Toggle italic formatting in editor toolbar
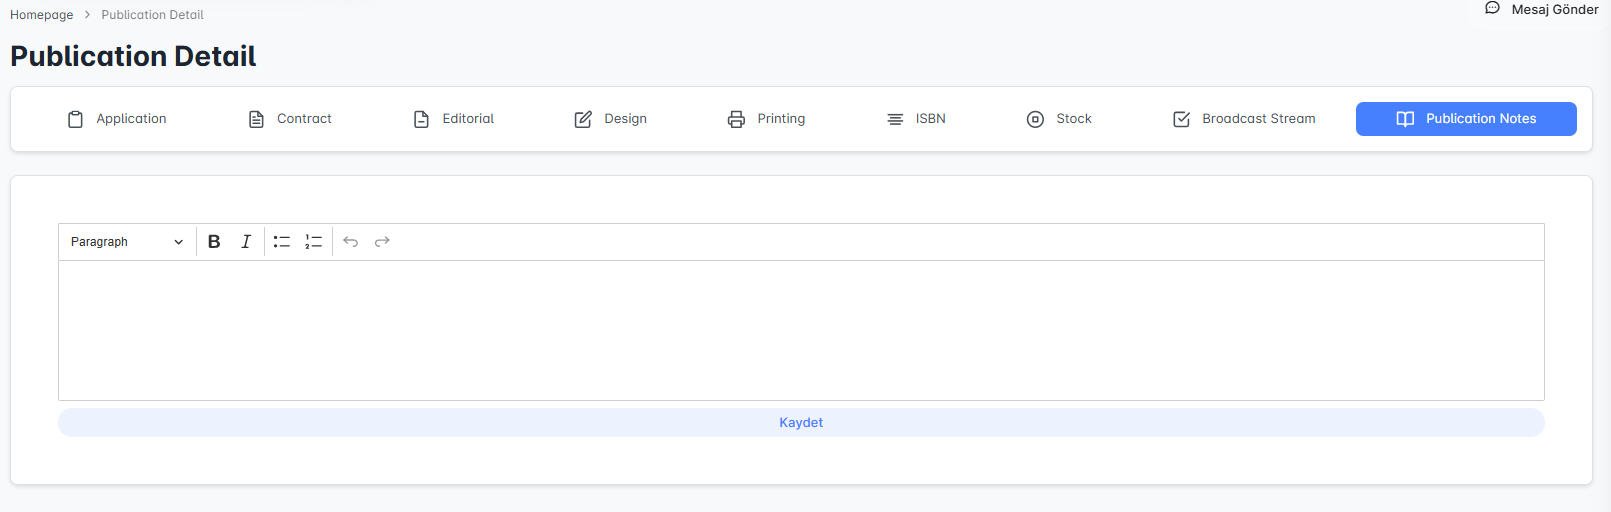The image size is (1611, 512). click(x=246, y=242)
